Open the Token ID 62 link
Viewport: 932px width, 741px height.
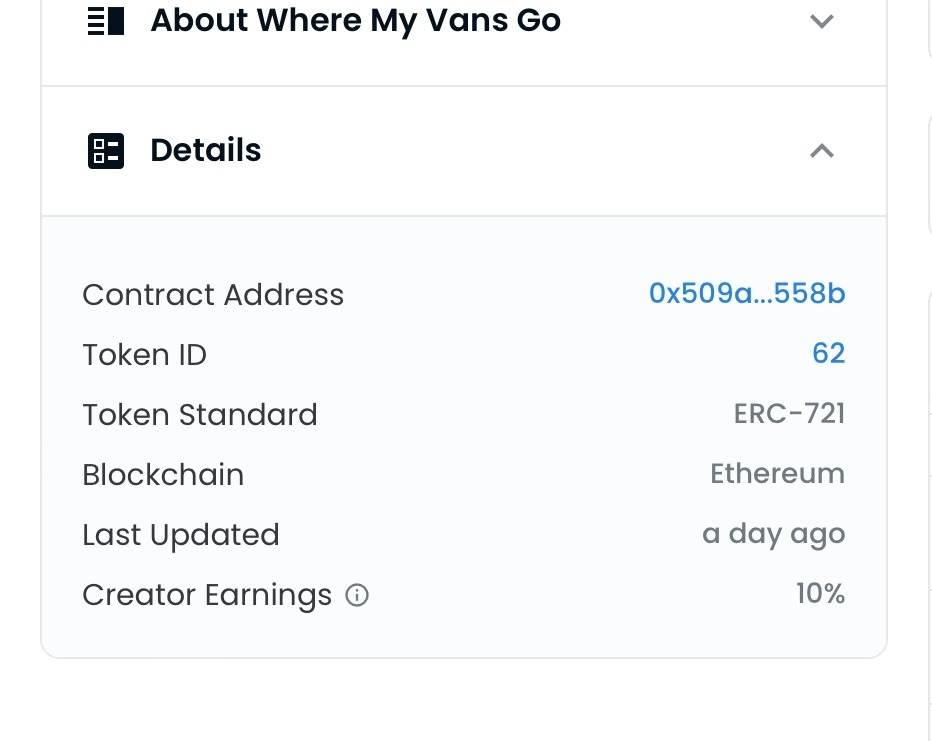pyautogui.click(x=829, y=354)
